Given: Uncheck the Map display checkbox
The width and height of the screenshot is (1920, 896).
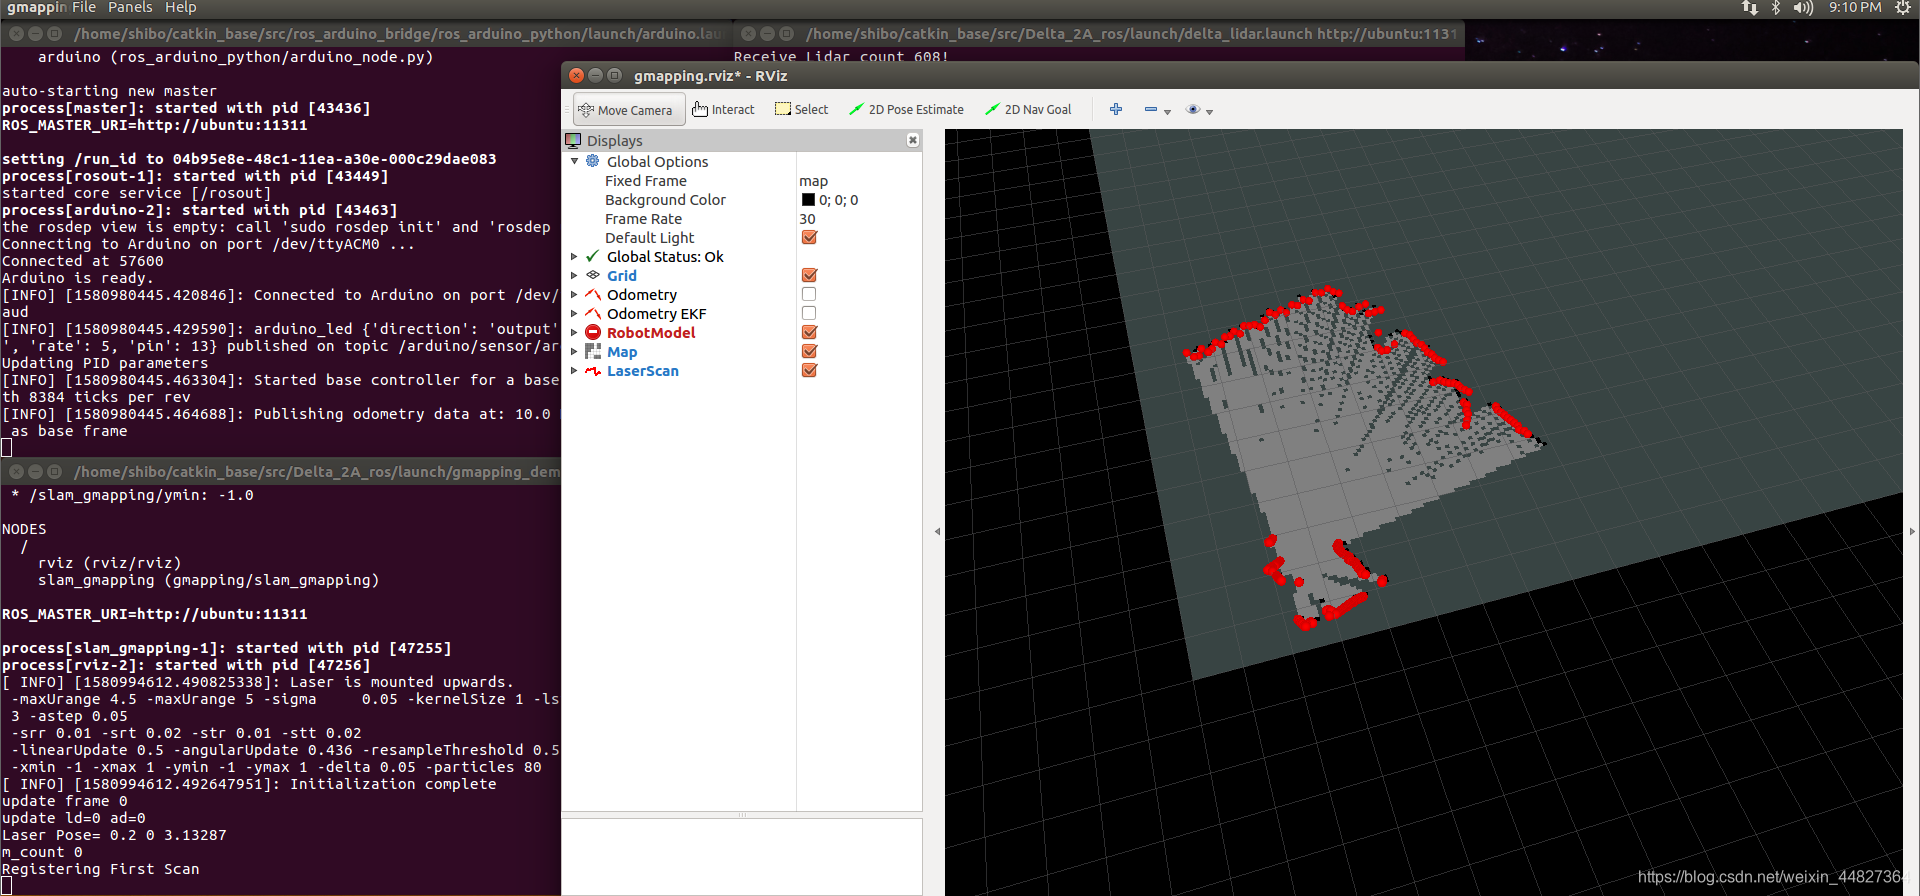Looking at the screenshot, I should (810, 351).
